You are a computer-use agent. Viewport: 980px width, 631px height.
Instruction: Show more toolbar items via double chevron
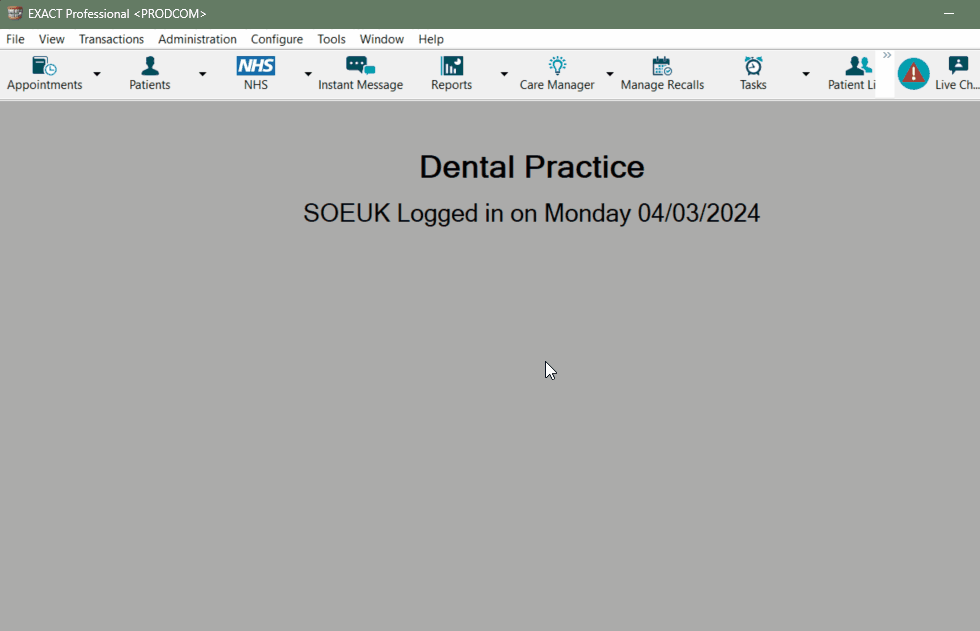(x=886, y=56)
